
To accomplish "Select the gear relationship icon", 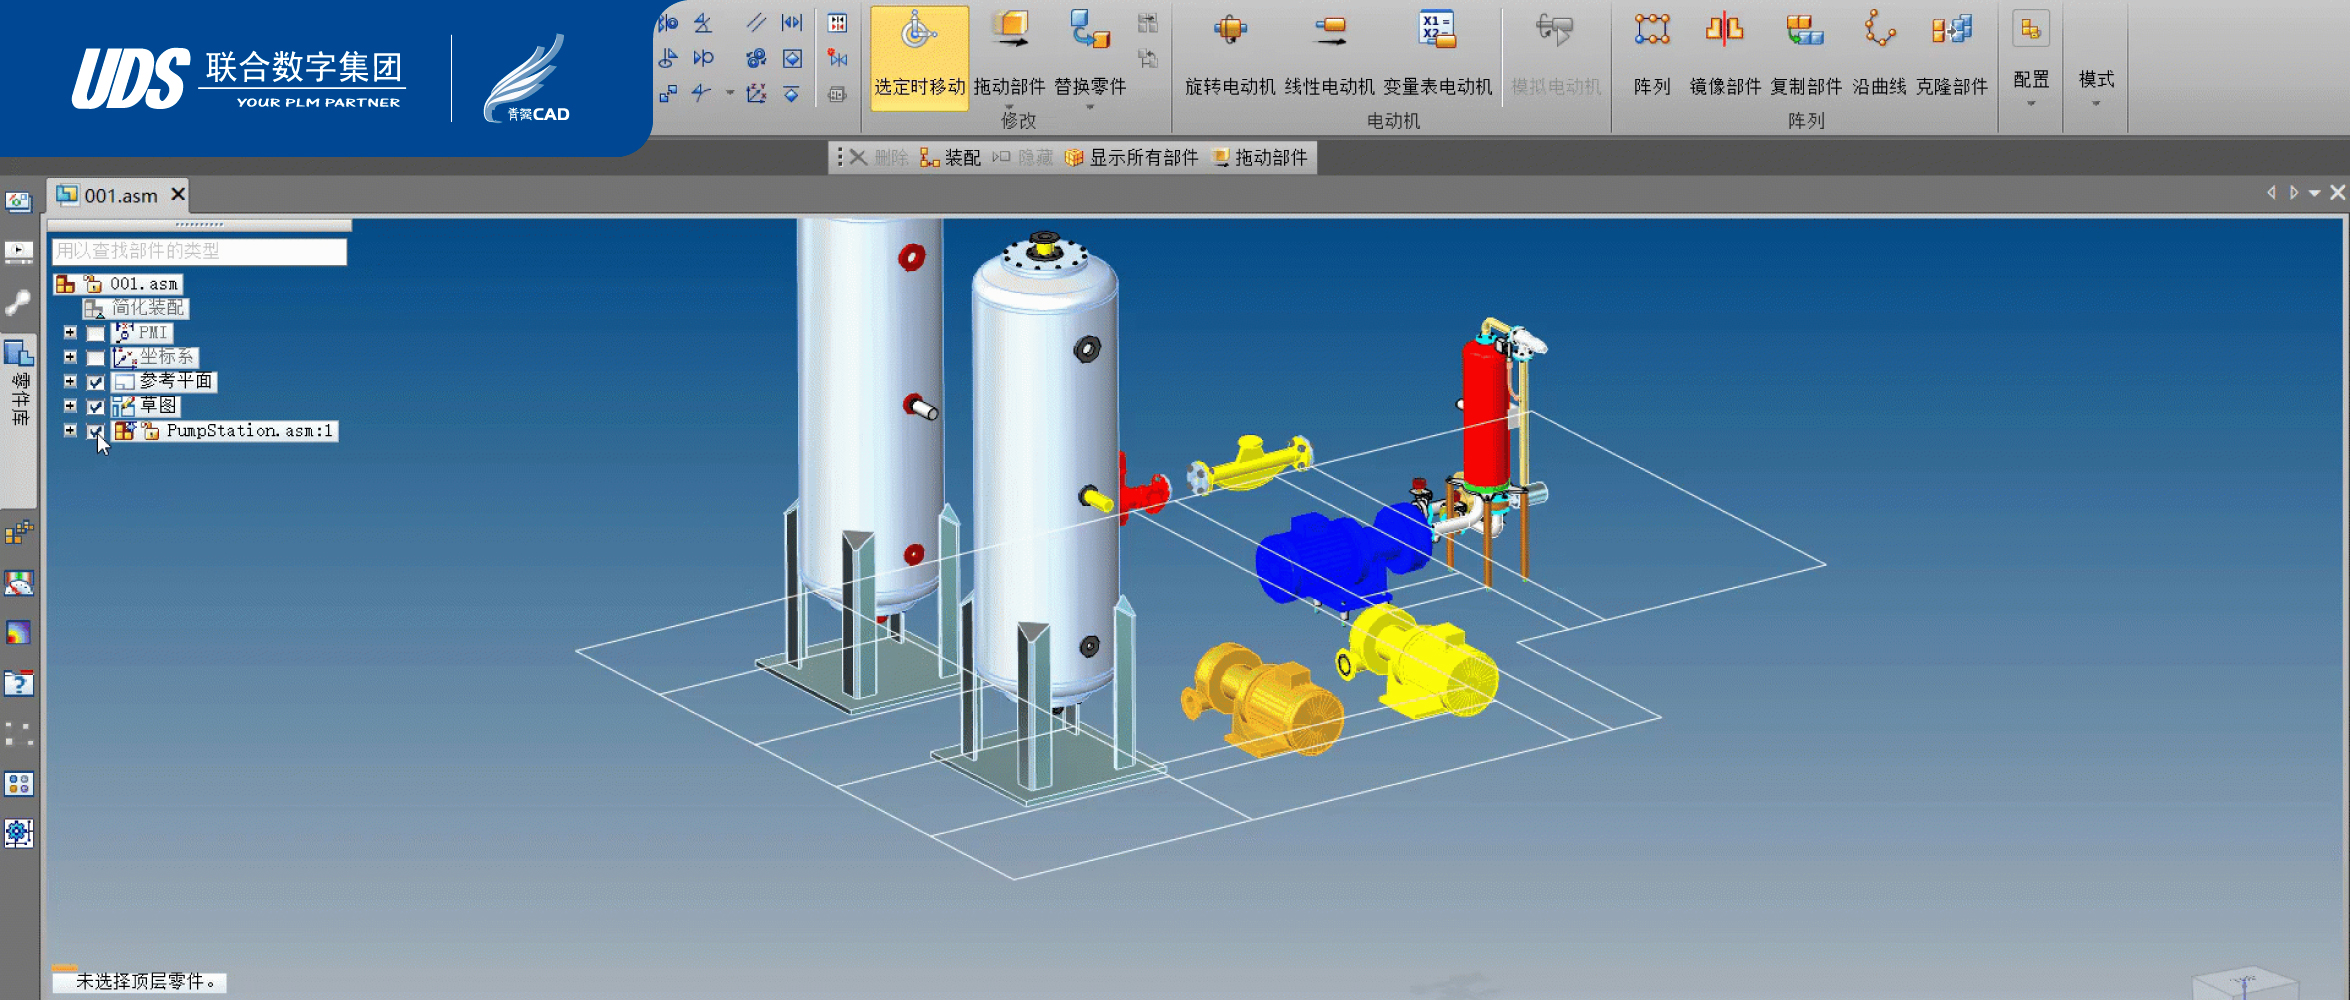I will [756, 58].
